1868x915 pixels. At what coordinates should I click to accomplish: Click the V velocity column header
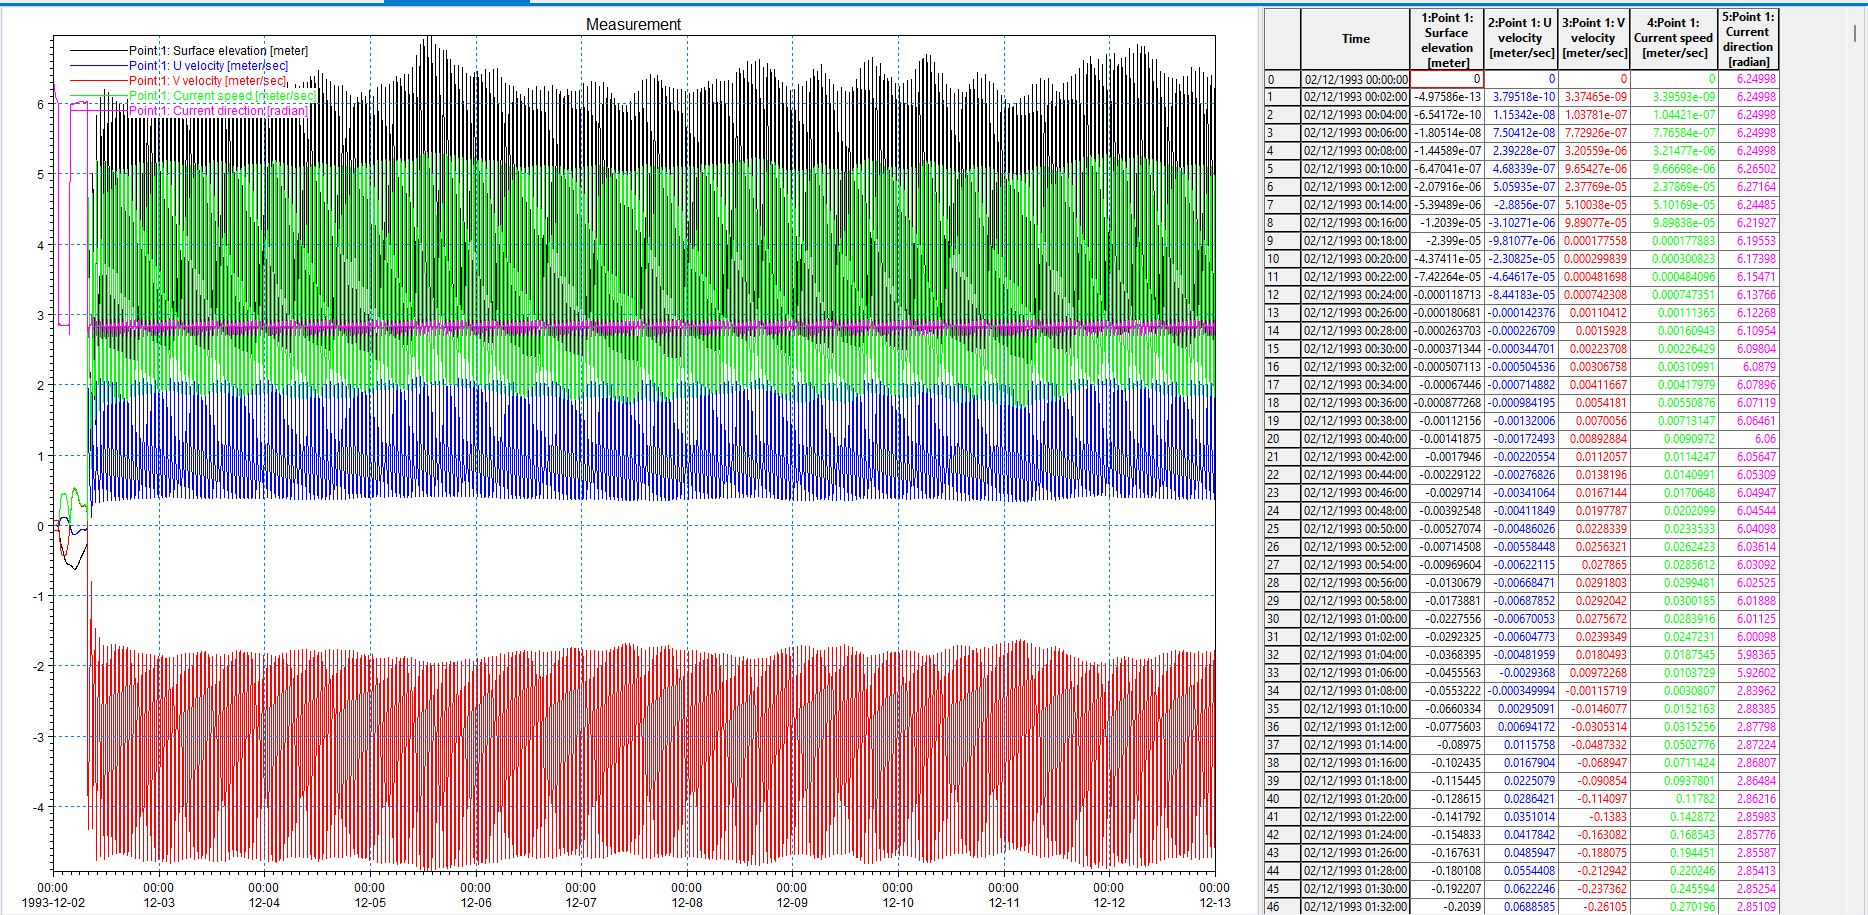pyautogui.click(x=1594, y=38)
